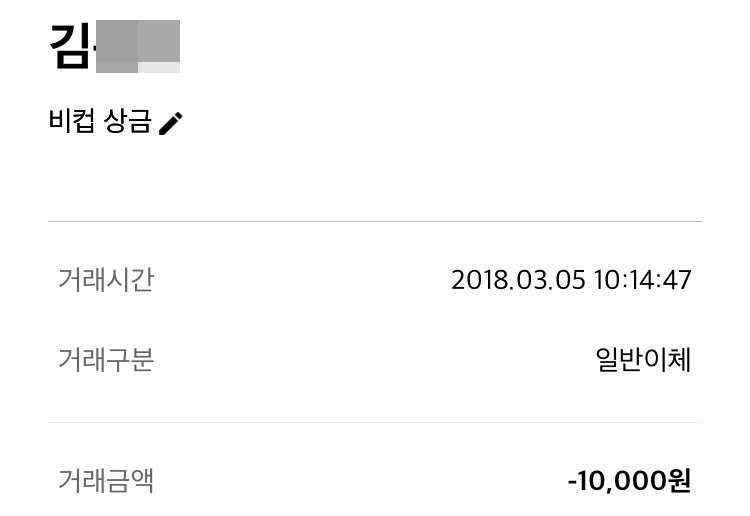The image size is (750, 516).
Task: Tap the minus sign before 10,000원
Action: click(x=574, y=481)
